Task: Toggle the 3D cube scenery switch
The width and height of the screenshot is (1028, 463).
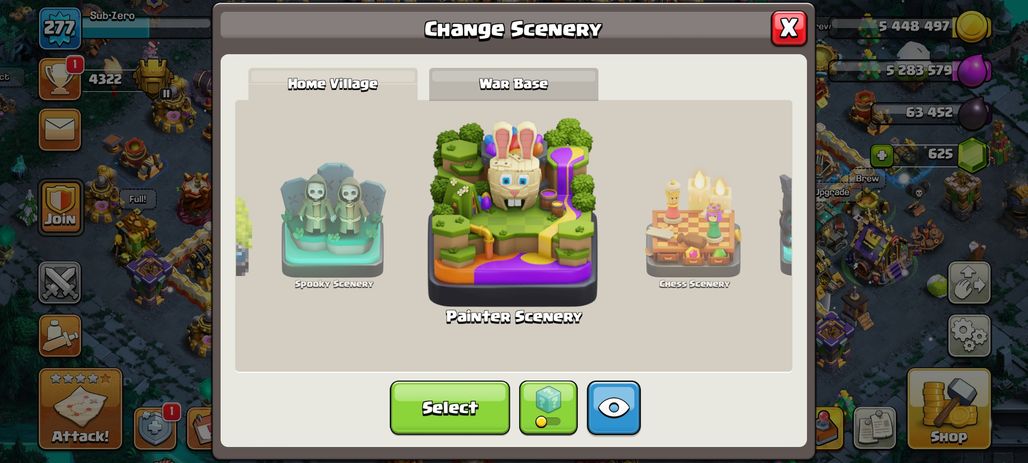Action: (x=548, y=407)
